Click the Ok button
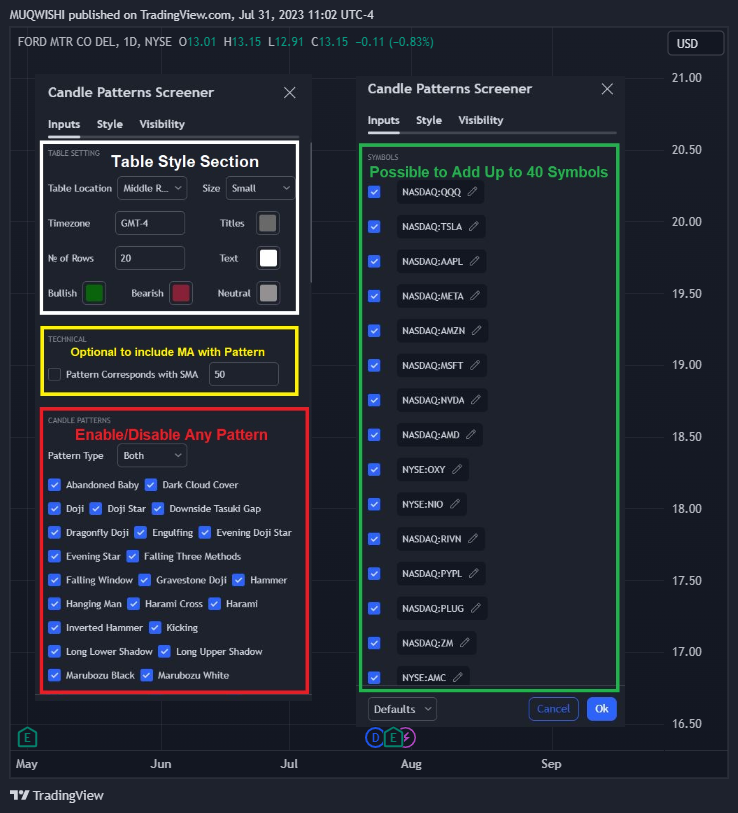 coord(602,709)
